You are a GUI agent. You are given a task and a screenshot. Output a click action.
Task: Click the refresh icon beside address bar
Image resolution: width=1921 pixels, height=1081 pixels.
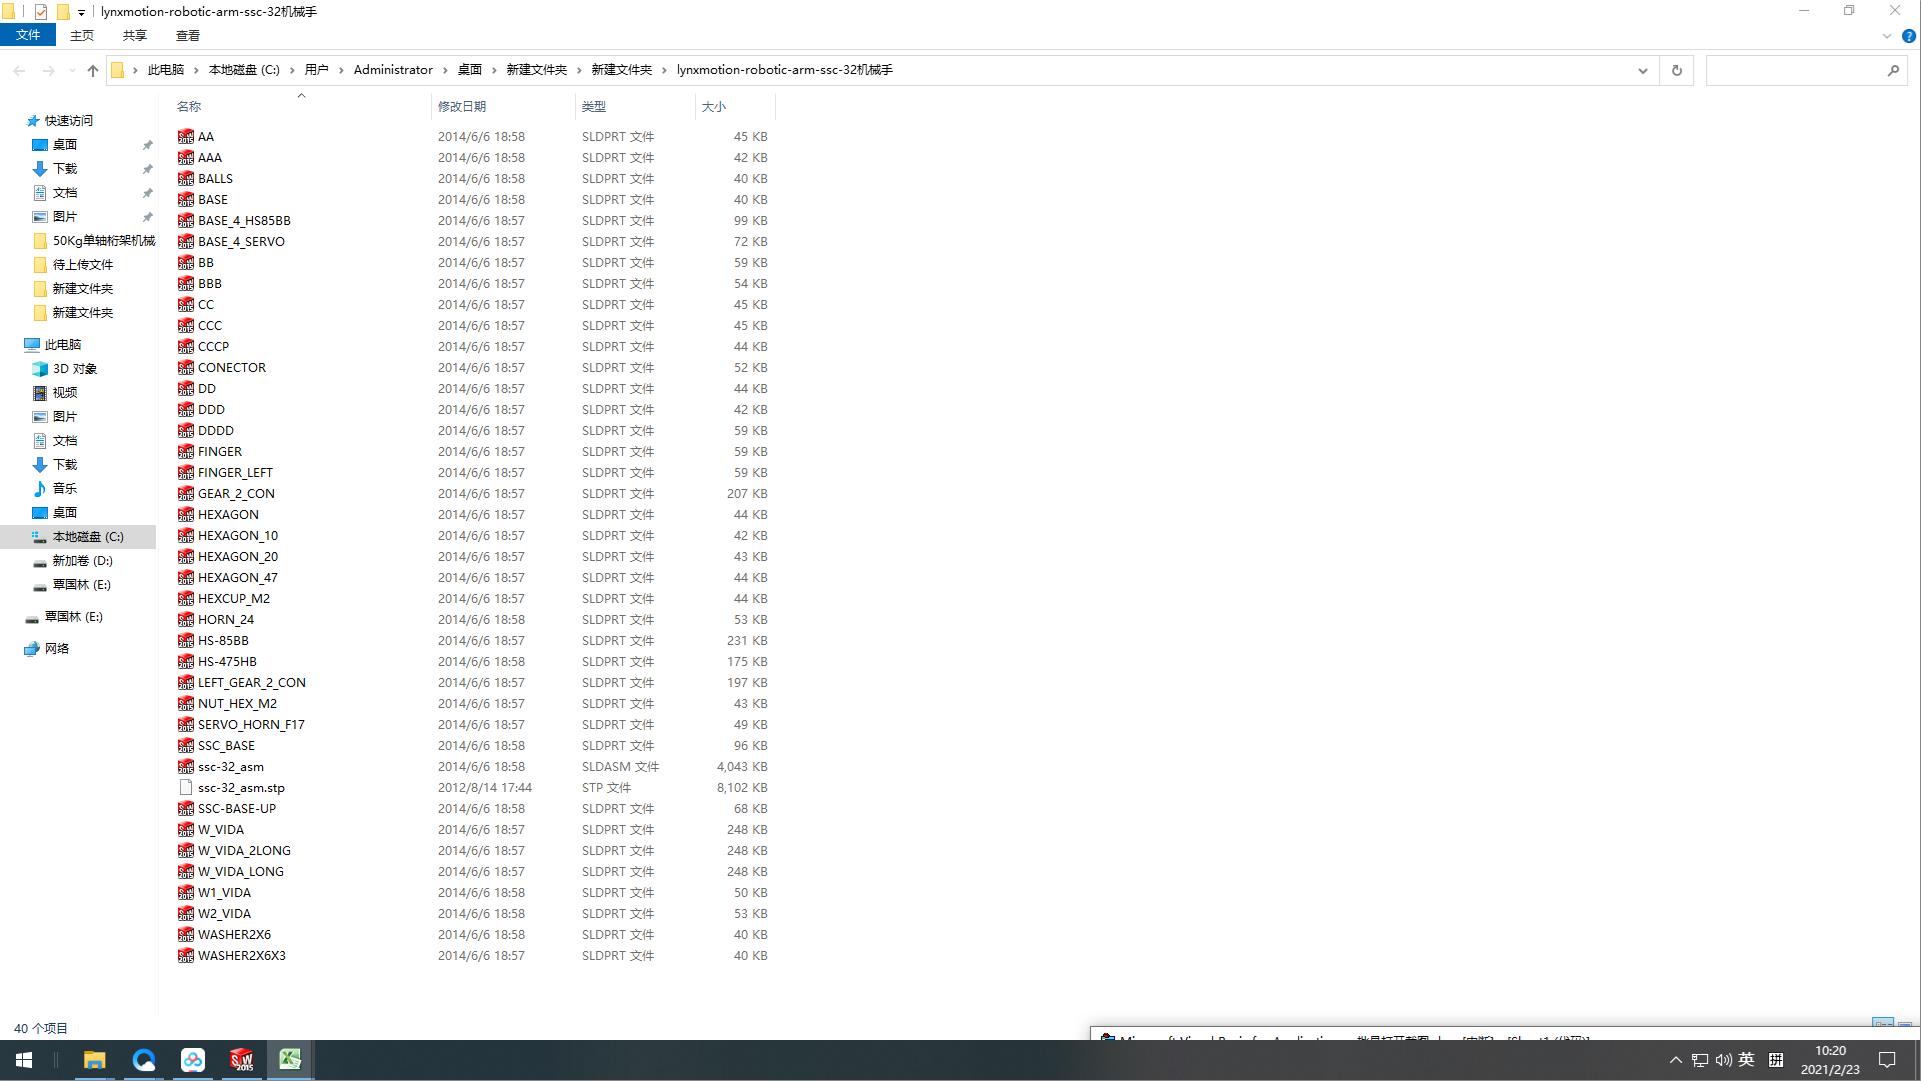[x=1677, y=70]
